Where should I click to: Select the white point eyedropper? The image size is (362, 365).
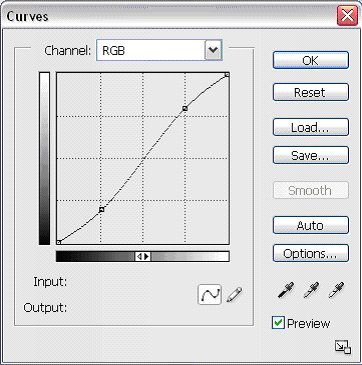(336, 290)
